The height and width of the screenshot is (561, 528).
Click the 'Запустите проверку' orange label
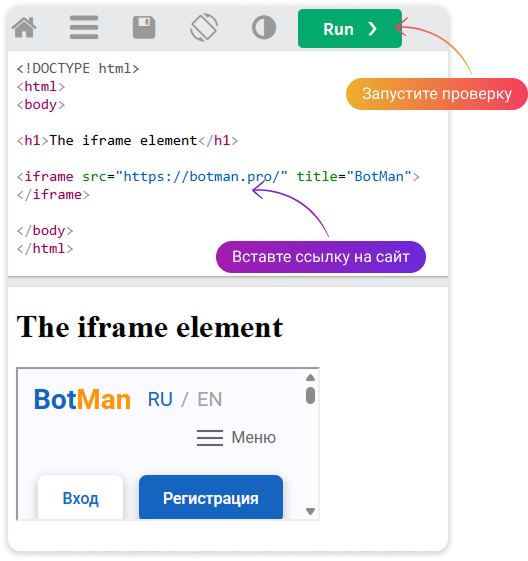click(x=437, y=94)
